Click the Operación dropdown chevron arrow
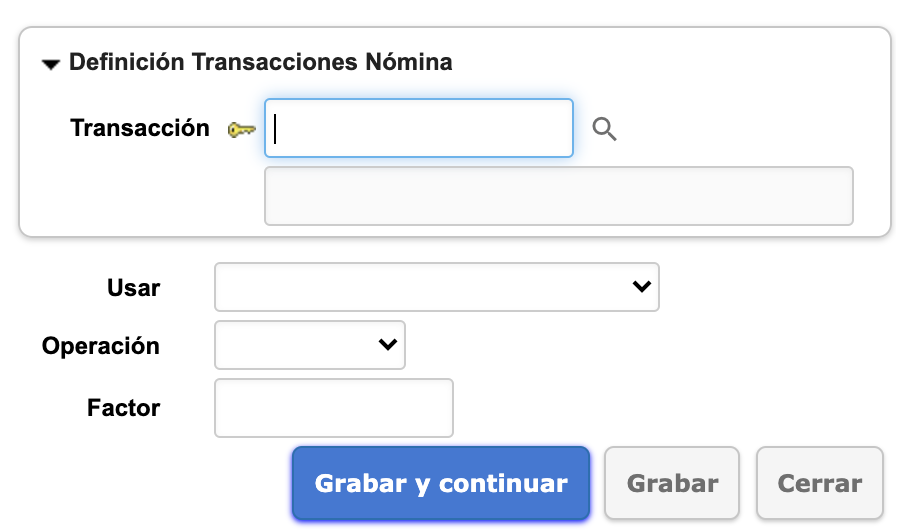This screenshot has width=906, height=530. tap(387, 345)
